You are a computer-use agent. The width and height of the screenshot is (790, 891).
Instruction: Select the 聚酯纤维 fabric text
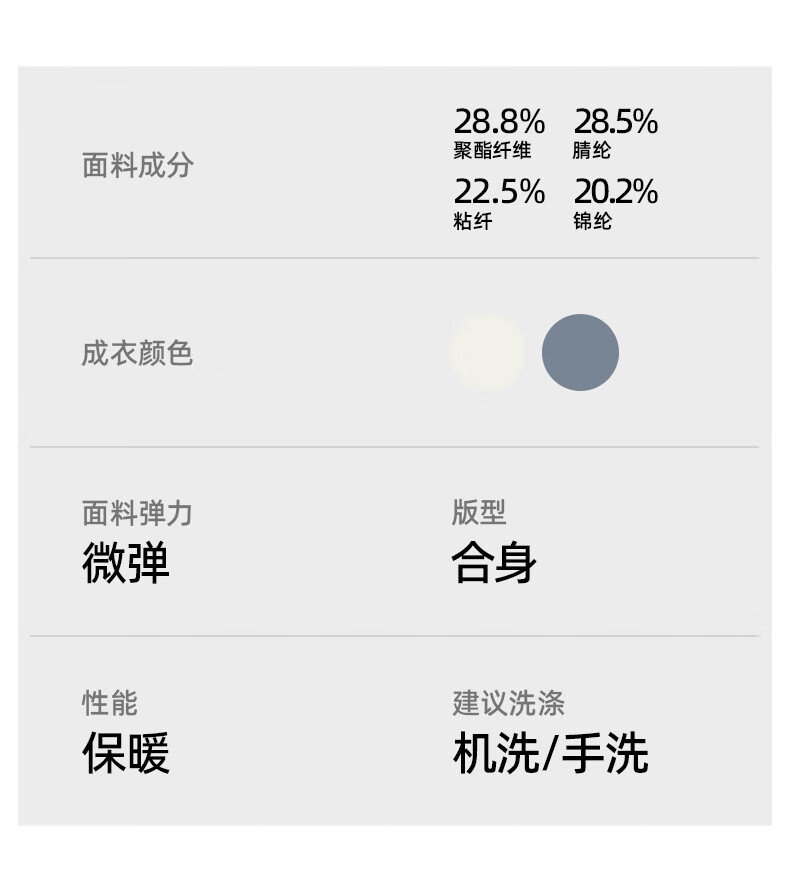point(492,151)
